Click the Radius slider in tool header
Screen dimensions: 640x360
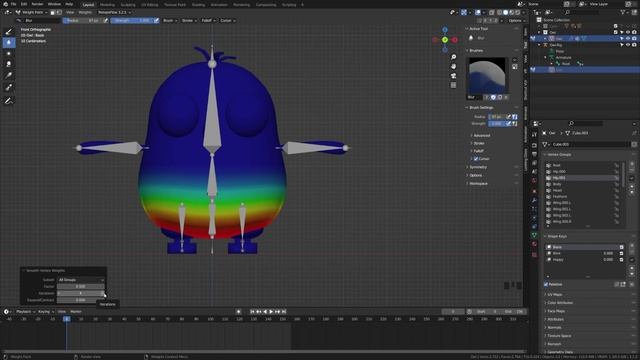[x=82, y=20]
